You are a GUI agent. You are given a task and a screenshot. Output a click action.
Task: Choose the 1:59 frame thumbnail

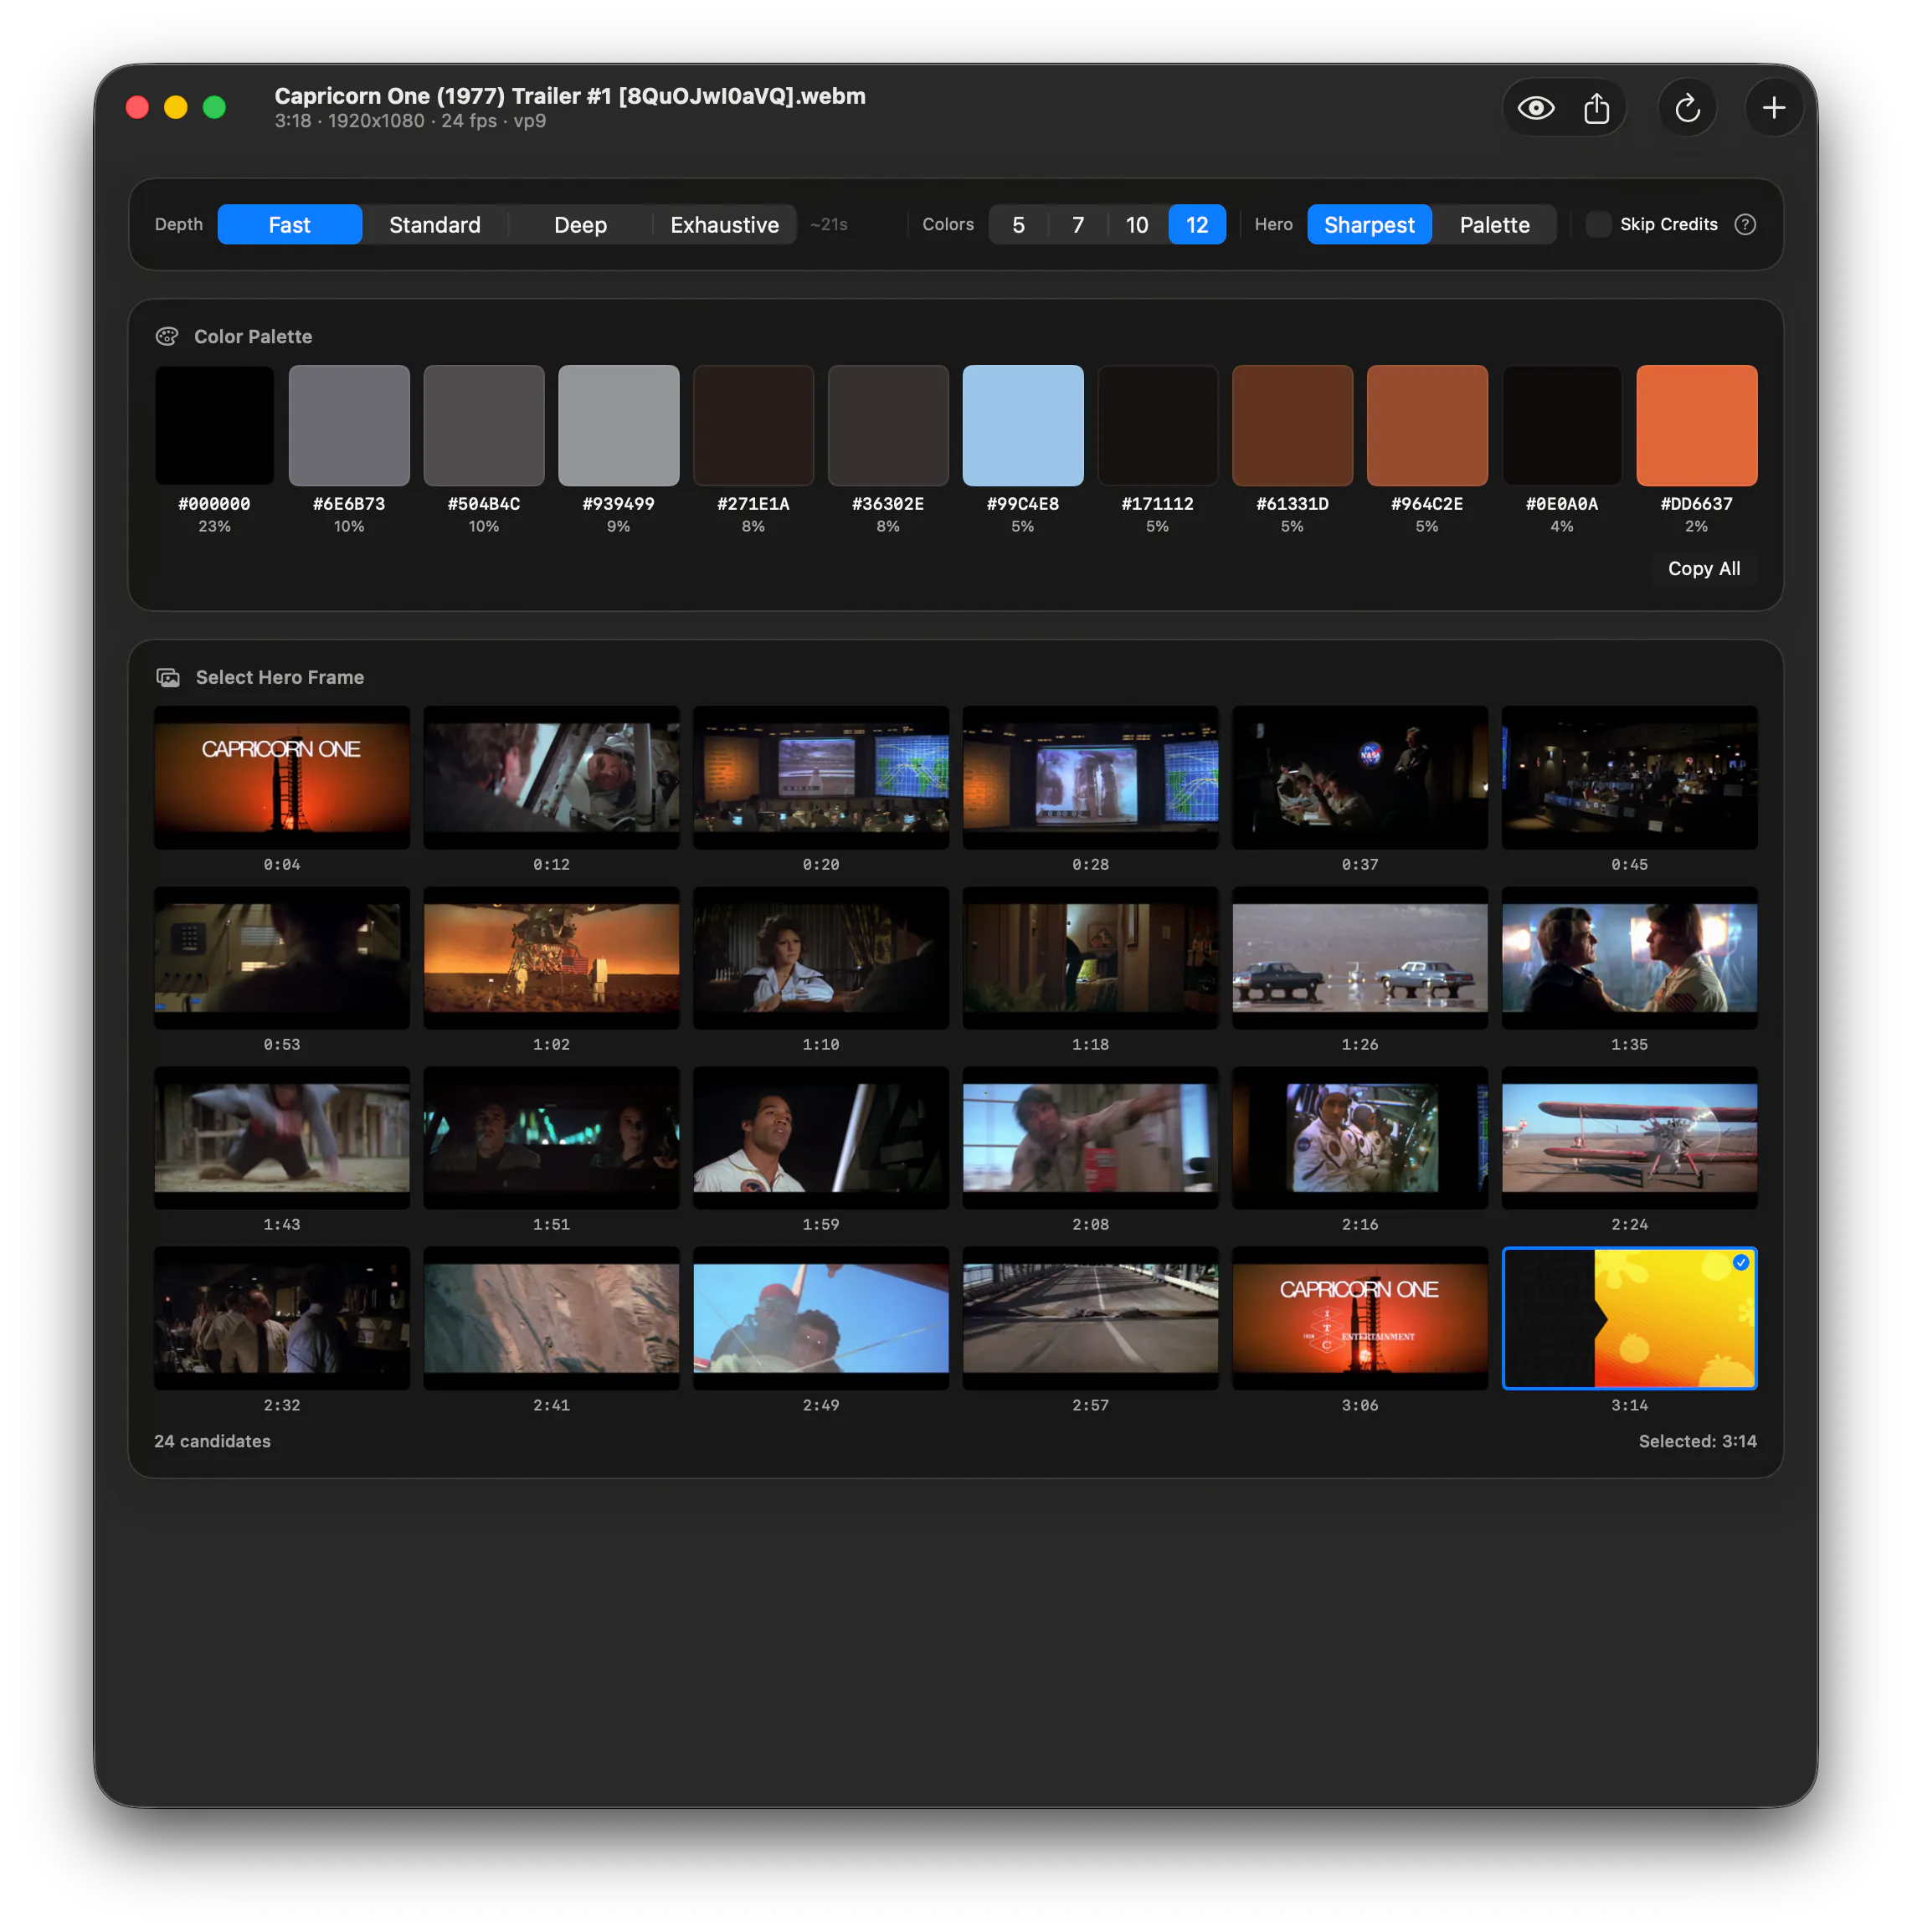tap(821, 1137)
